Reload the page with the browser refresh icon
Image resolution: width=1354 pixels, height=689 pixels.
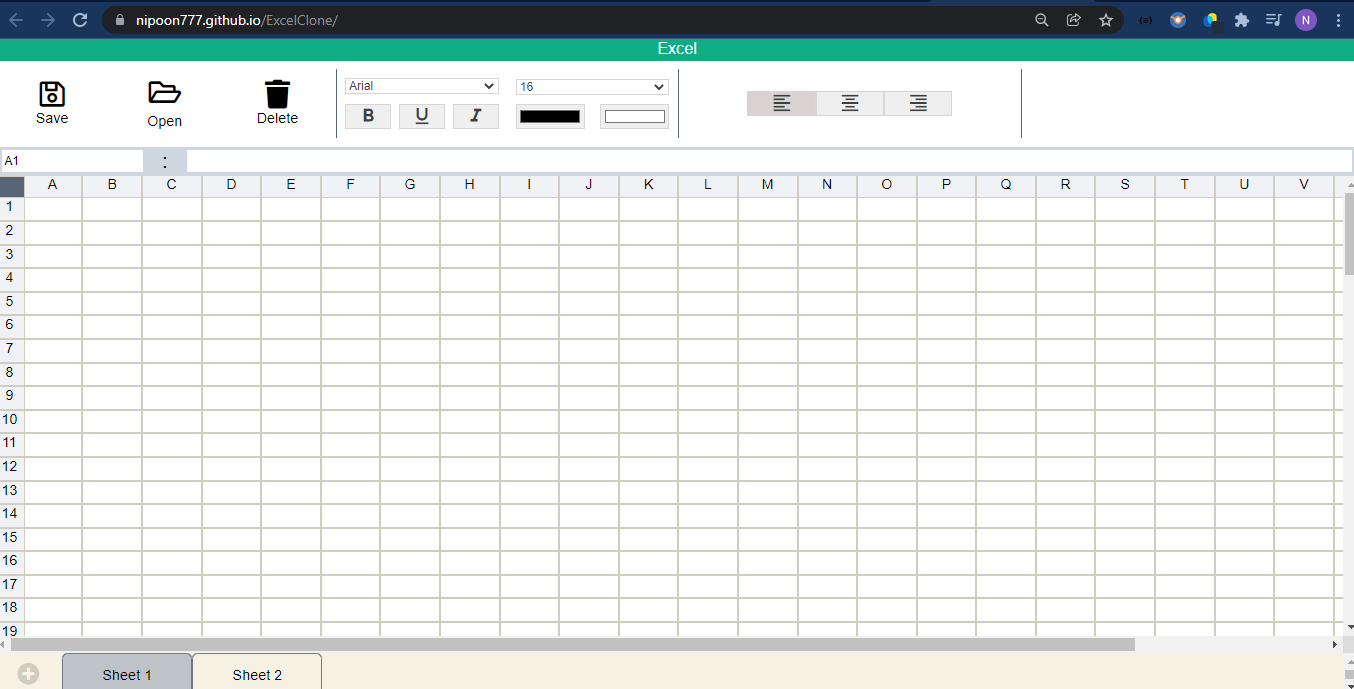coord(81,20)
